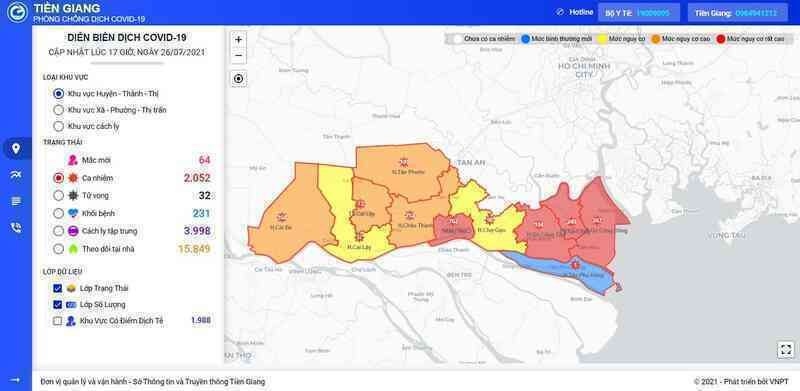Click the locate-me target map button

point(238,79)
